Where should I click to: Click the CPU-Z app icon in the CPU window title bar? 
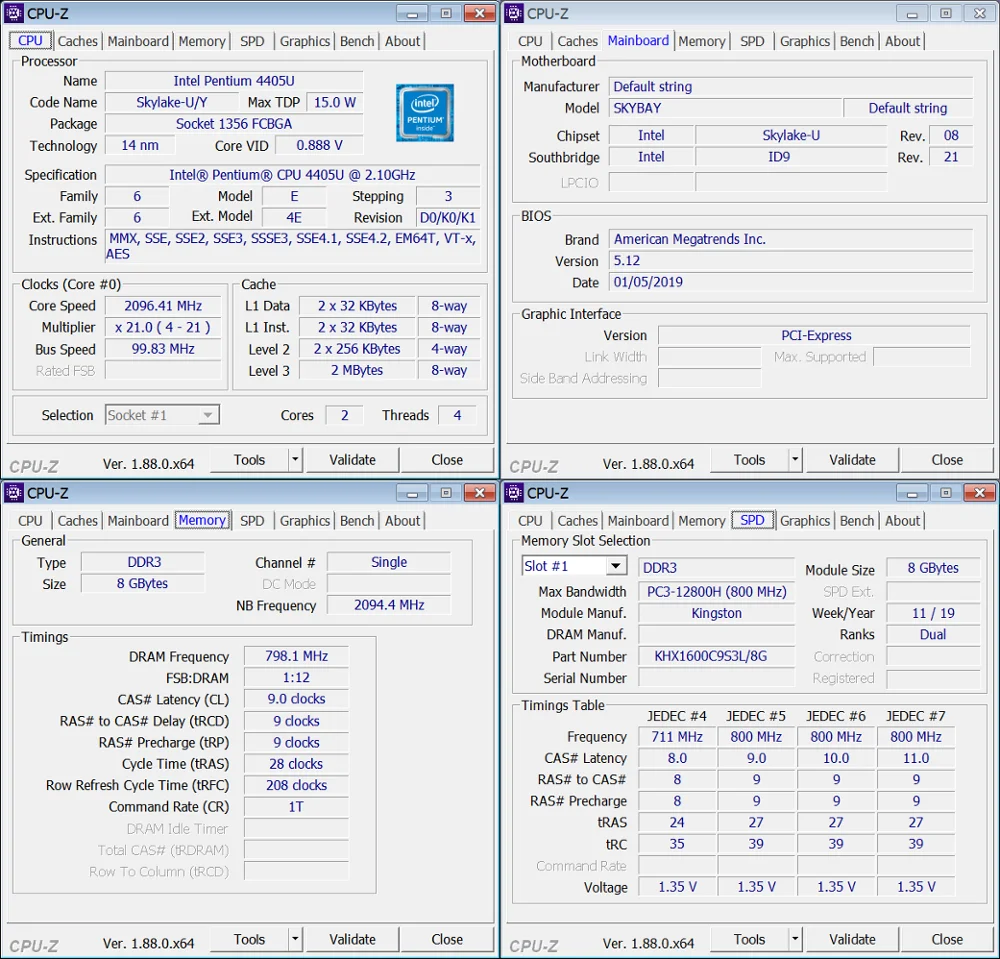point(13,13)
